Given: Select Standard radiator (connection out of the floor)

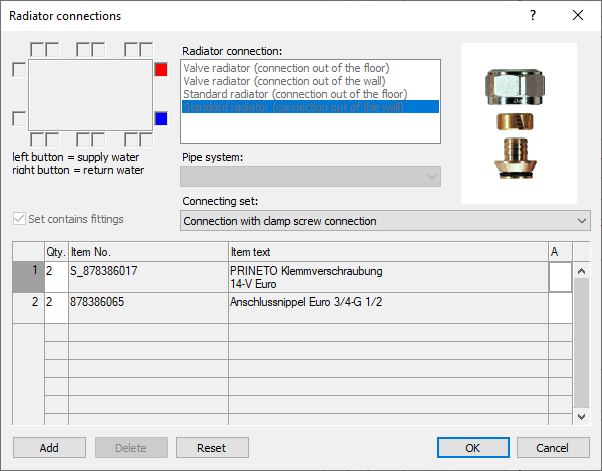Looking at the screenshot, I should 295,94.
